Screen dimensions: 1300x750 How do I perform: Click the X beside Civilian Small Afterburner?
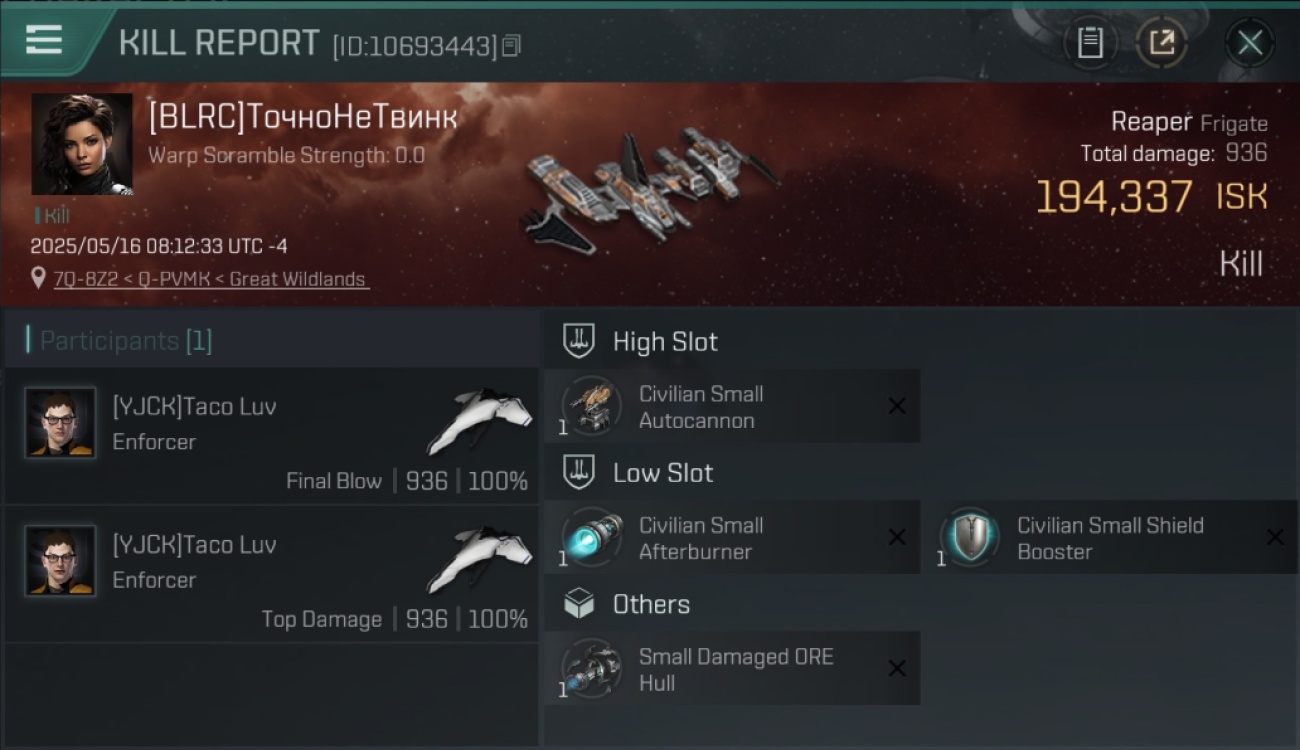point(897,537)
